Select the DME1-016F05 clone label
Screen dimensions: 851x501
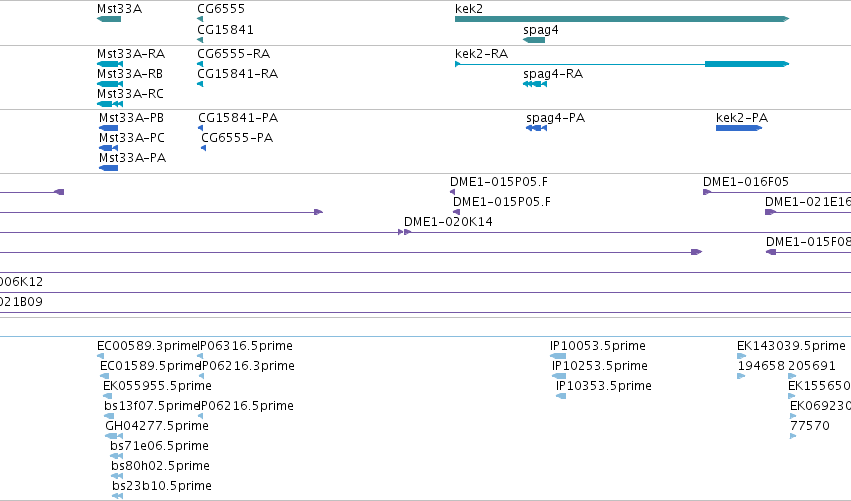point(746,181)
